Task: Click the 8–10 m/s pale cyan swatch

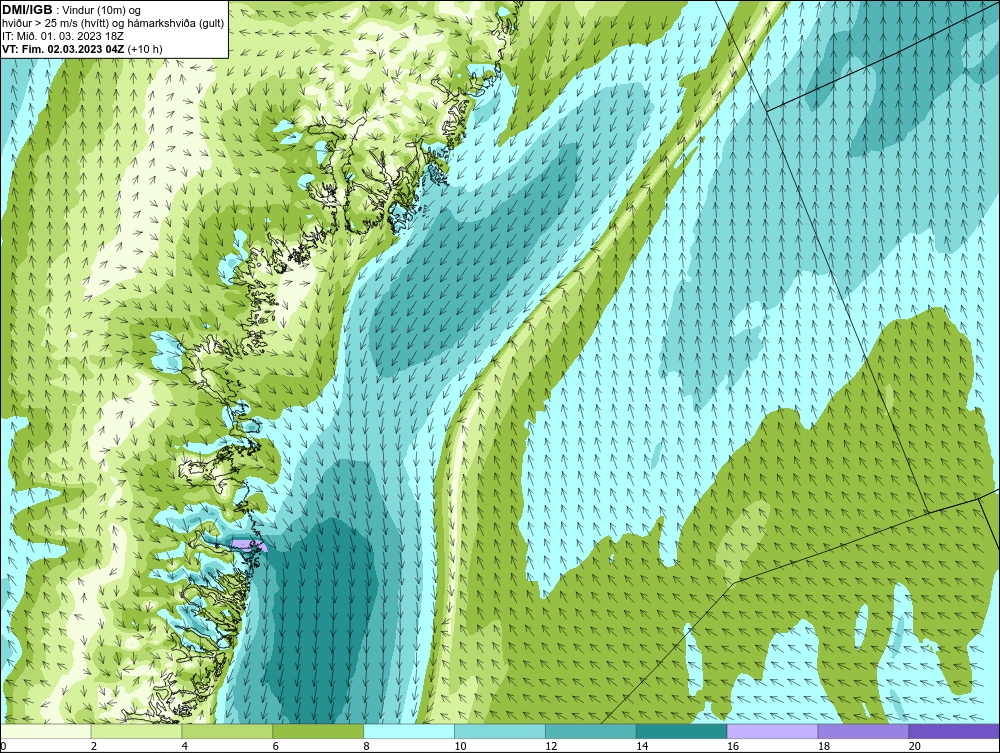Action: tap(409, 731)
